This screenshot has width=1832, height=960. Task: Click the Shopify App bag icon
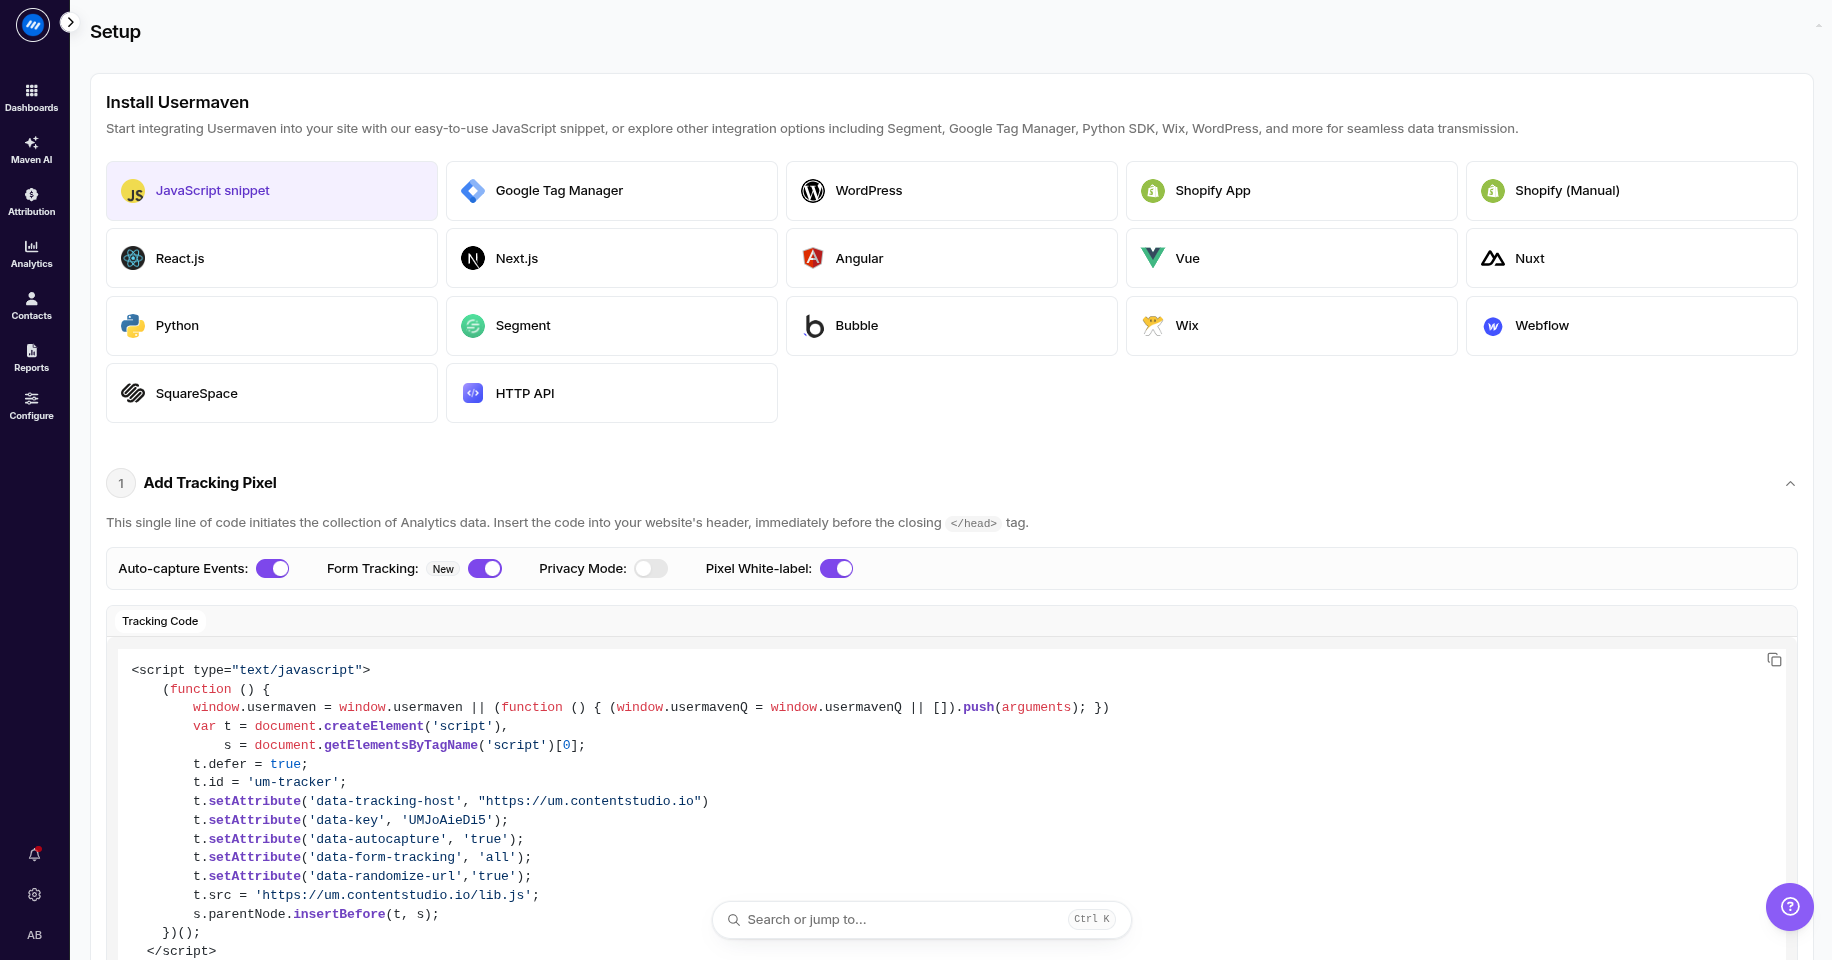tap(1153, 191)
